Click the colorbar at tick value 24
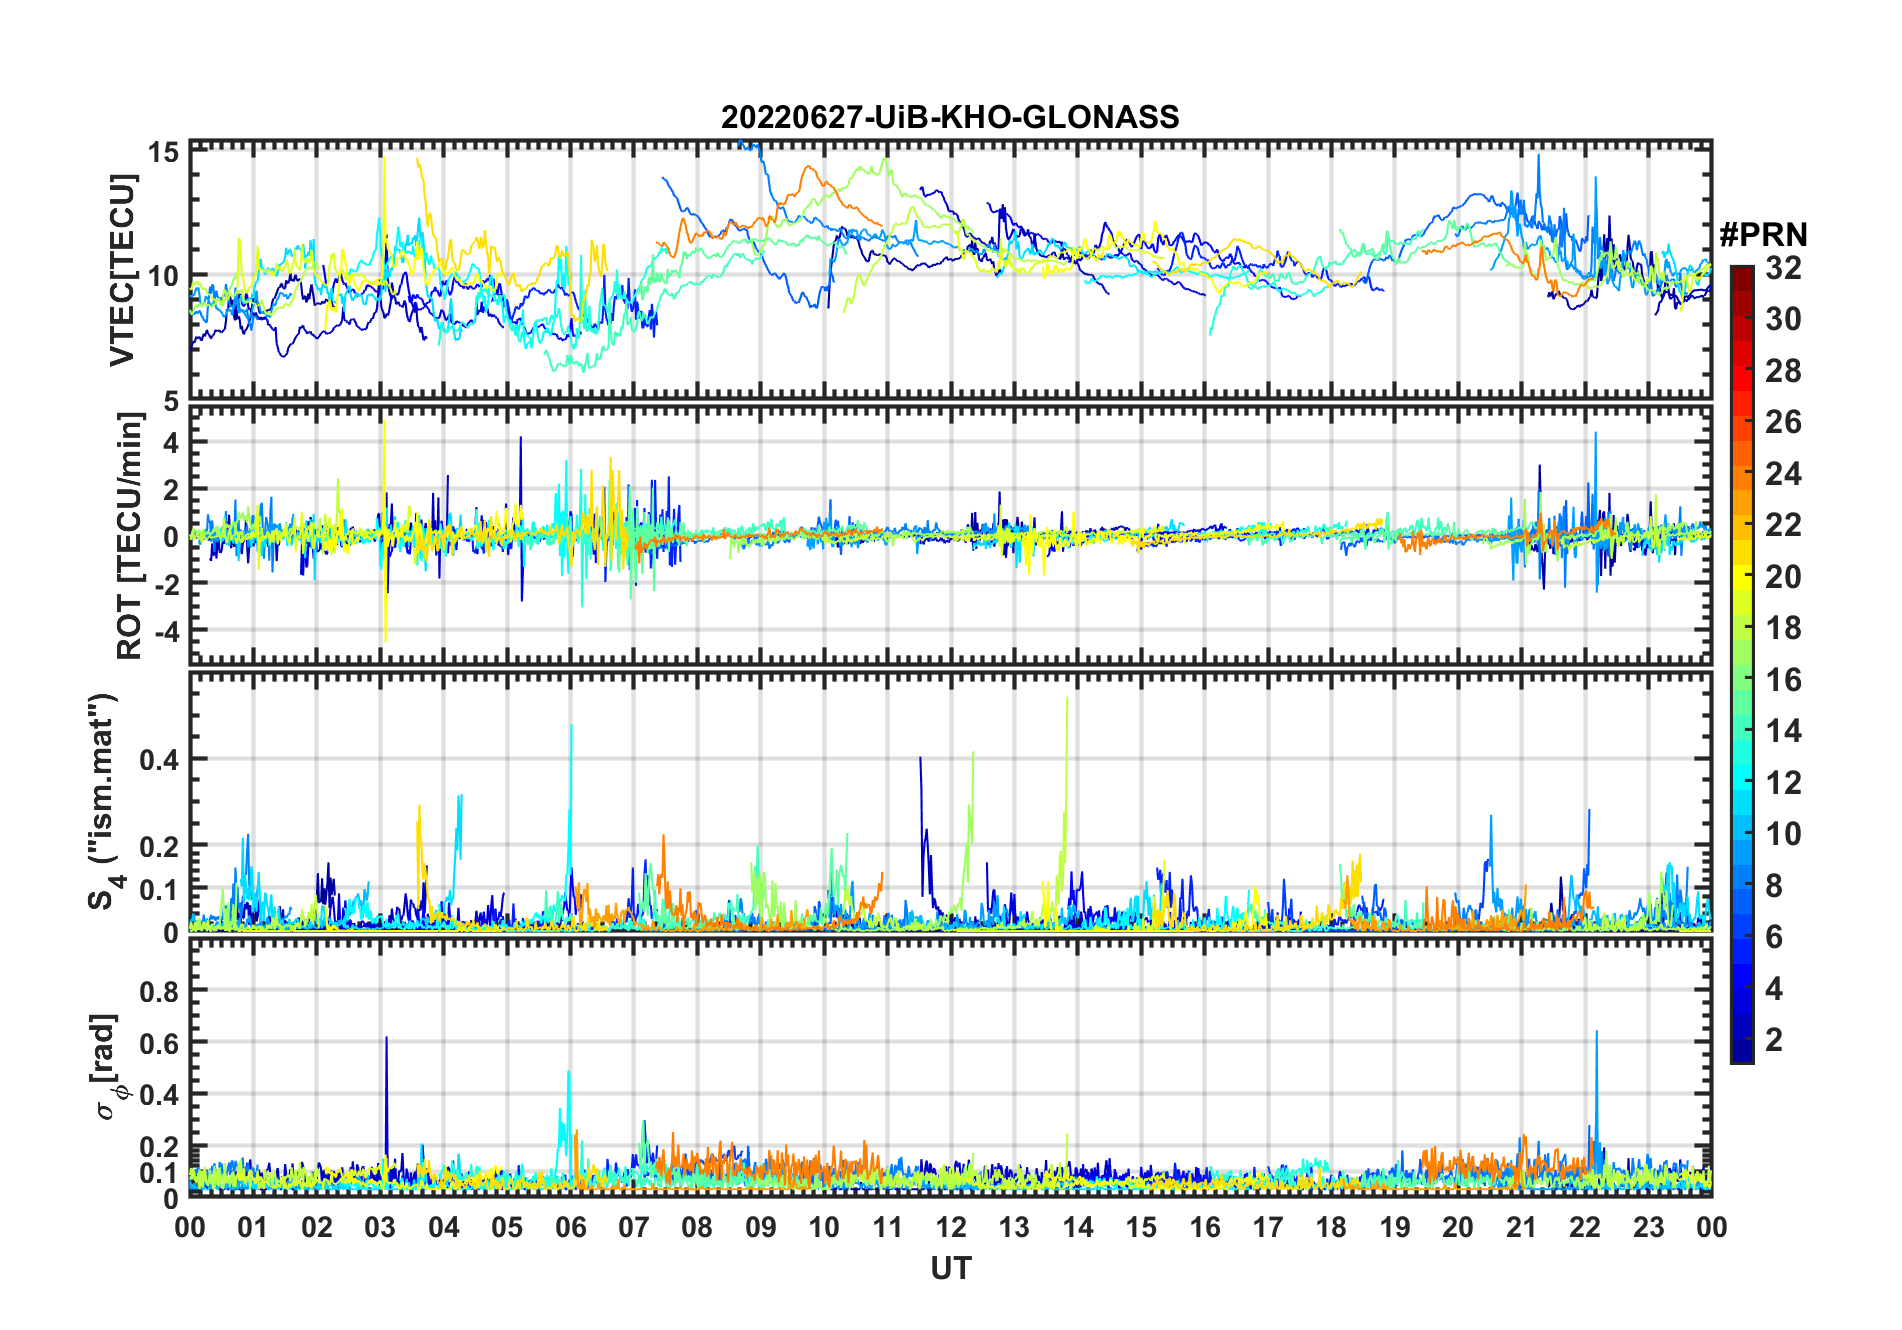Image resolution: width=1902 pixels, height=1330 pixels. click(1742, 473)
